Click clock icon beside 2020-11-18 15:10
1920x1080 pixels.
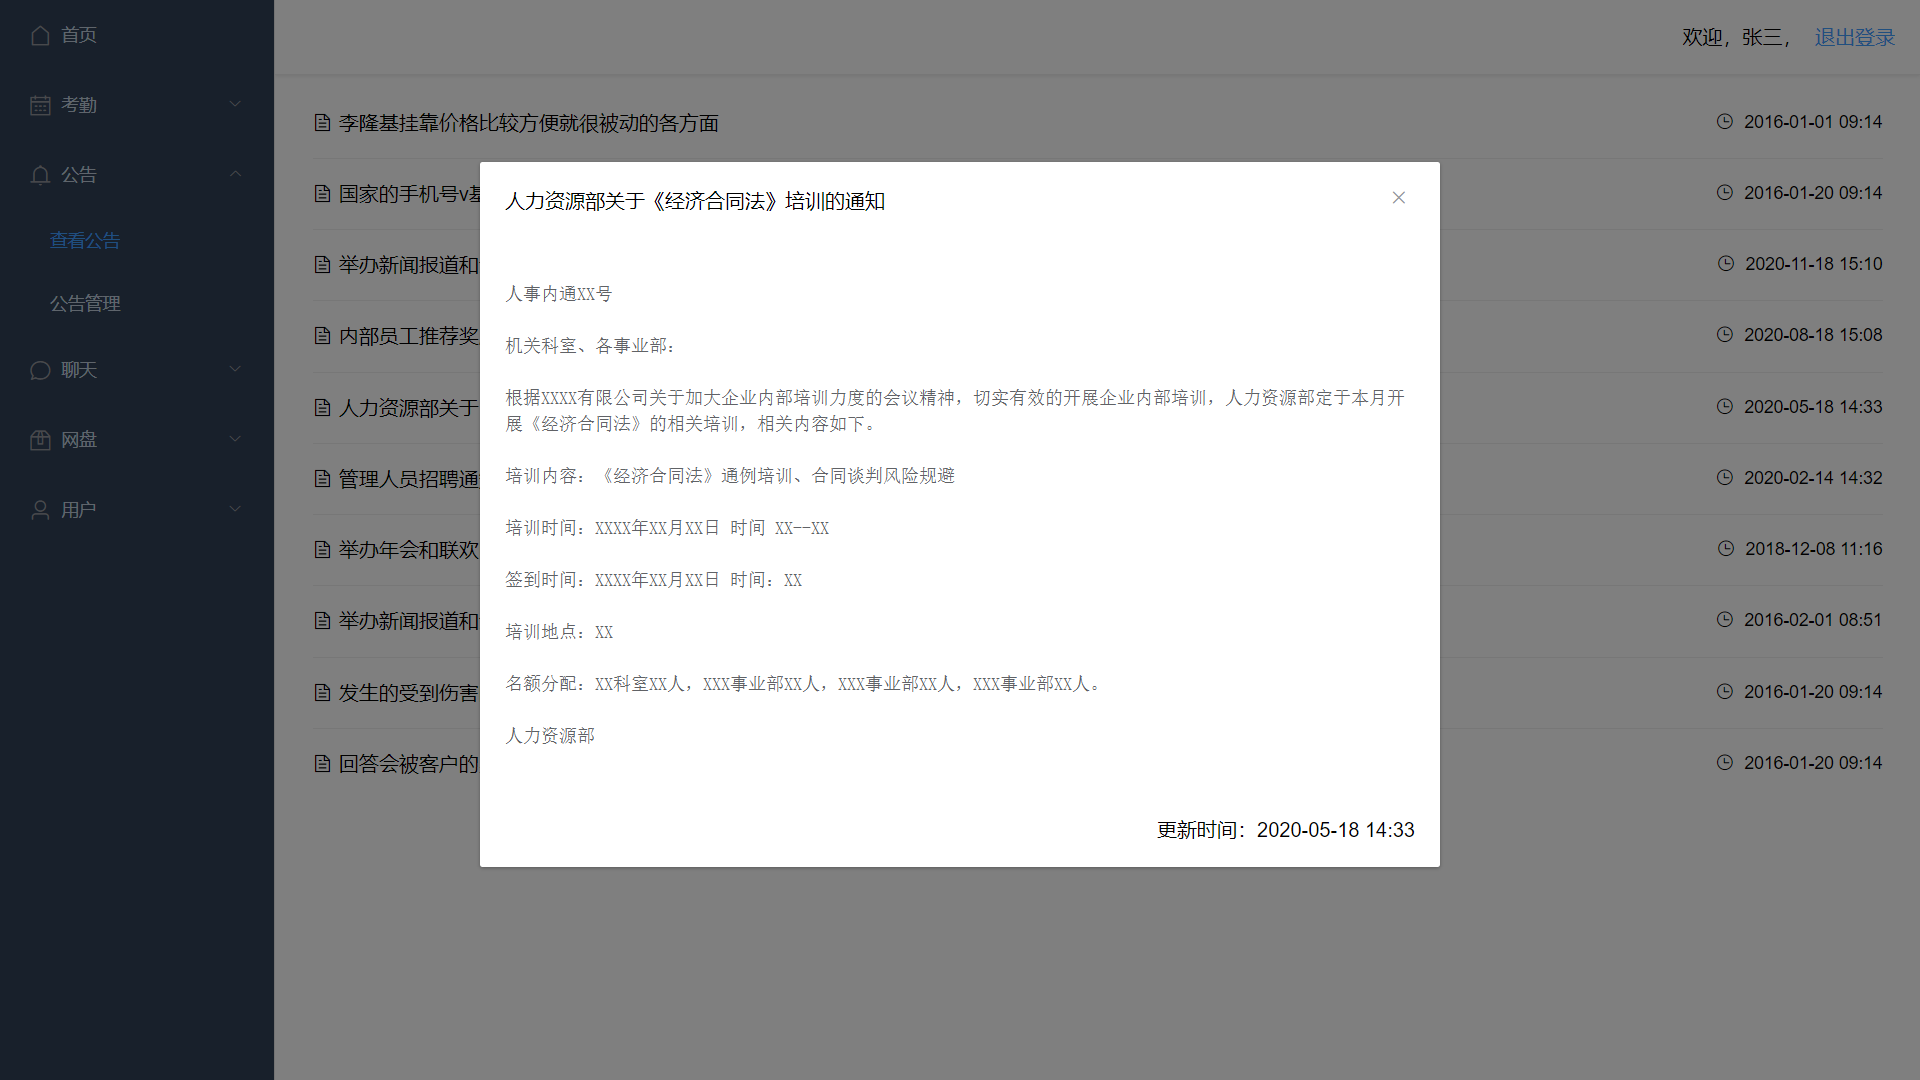coord(1726,263)
